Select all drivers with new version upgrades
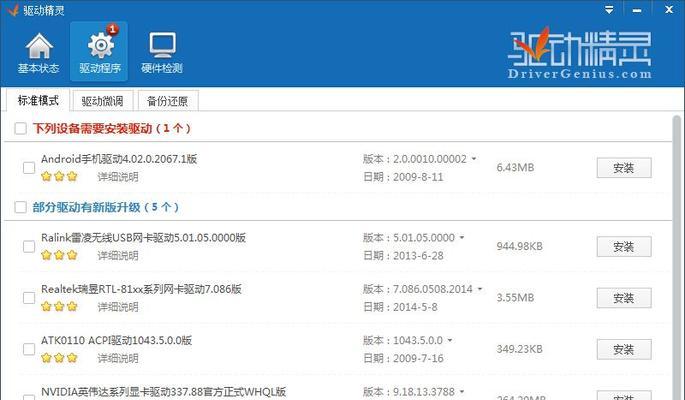The image size is (685, 400). pyautogui.click(x=20, y=207)
